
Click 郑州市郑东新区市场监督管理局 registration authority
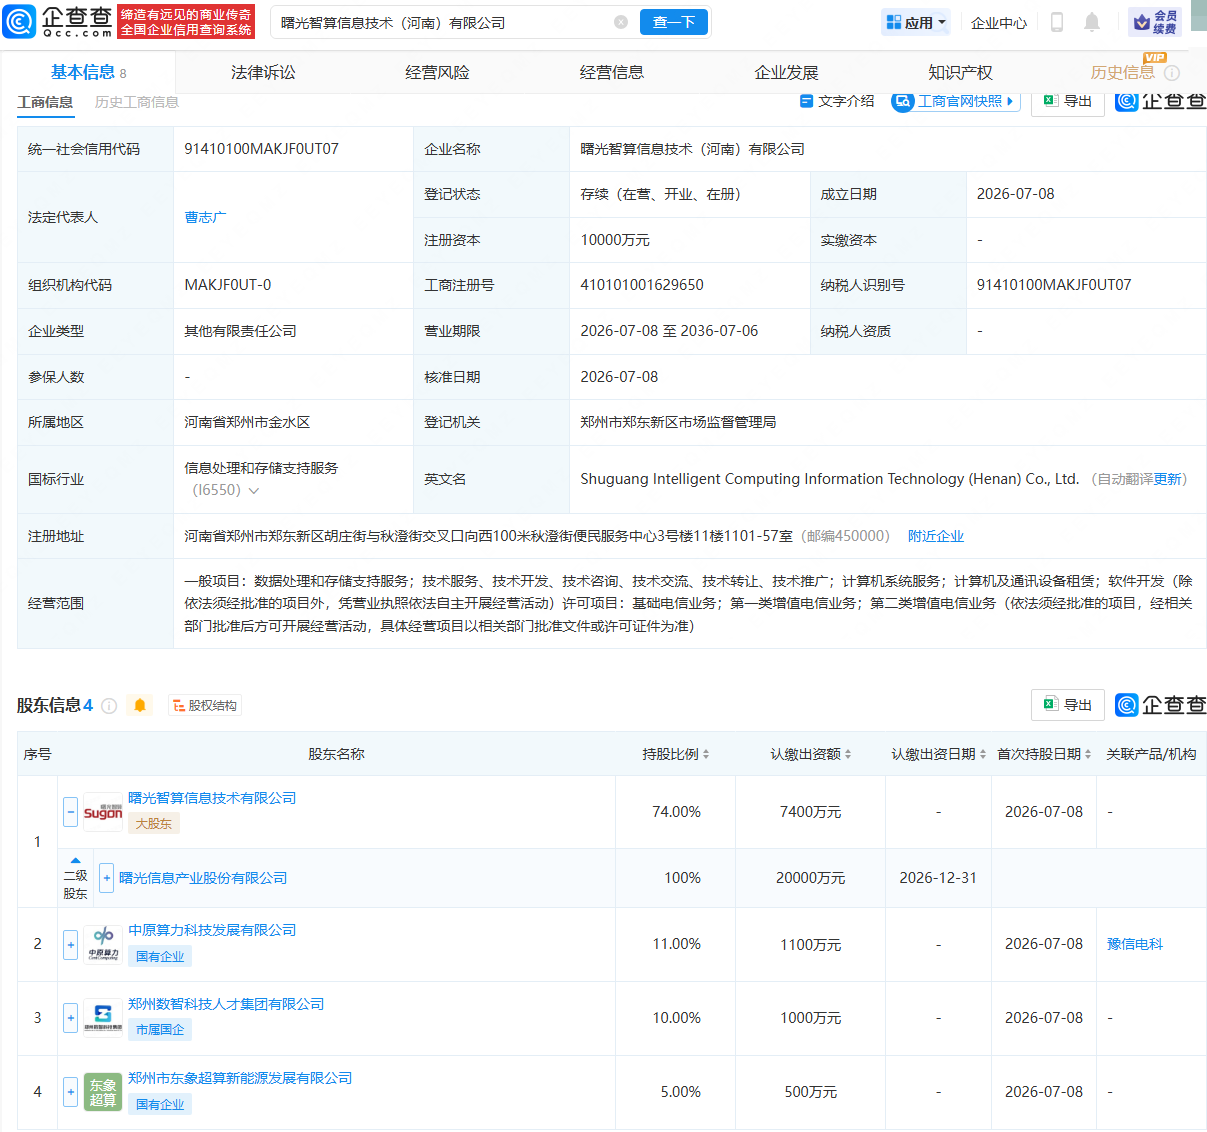point(678,422)
